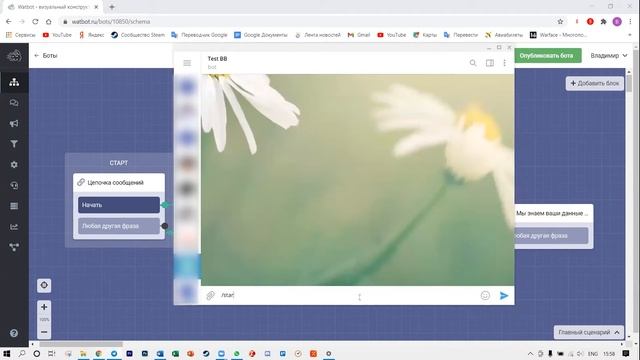This screenshot has width=640, height=360.
Task: Open Telegram chat three-dot menu
Action: coord(504,63)
